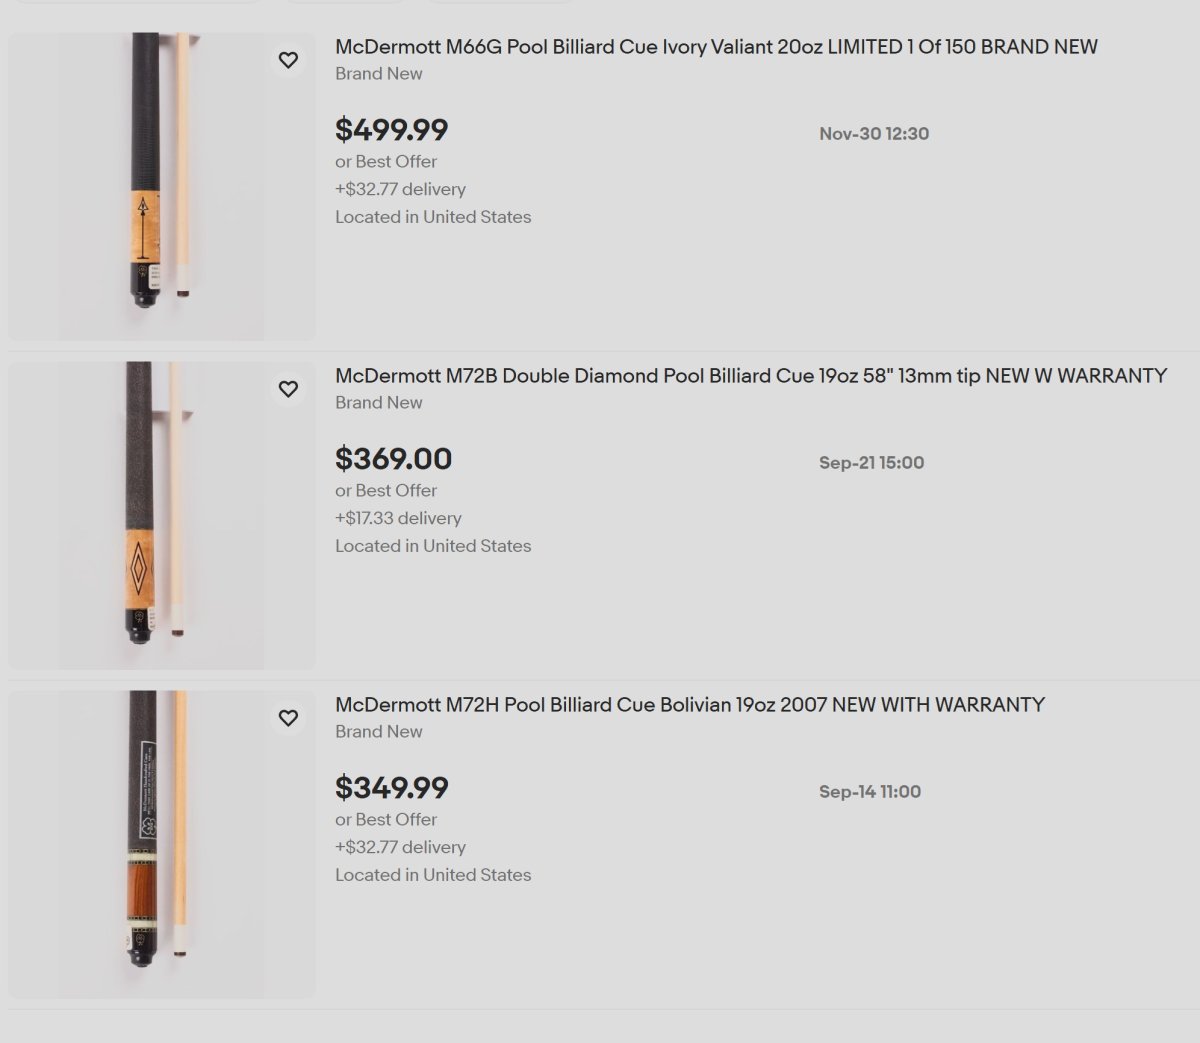Viewport: 1200px width, 1043px height.
Task: View the M72B Double Diamond cue photo
Action: point(161,515)
